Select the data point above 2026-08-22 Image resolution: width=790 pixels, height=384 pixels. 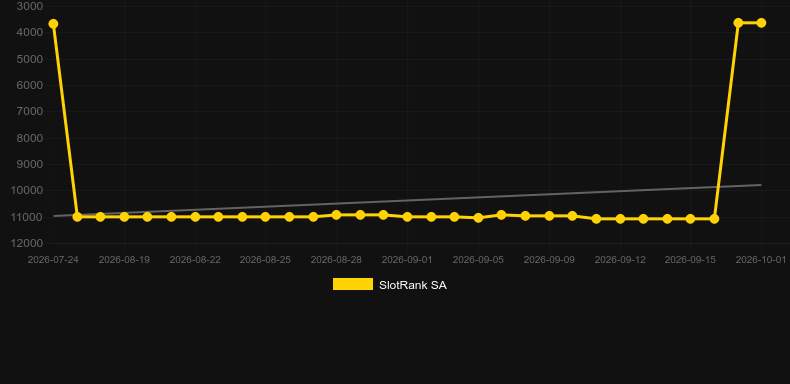[x=195, y=217]
